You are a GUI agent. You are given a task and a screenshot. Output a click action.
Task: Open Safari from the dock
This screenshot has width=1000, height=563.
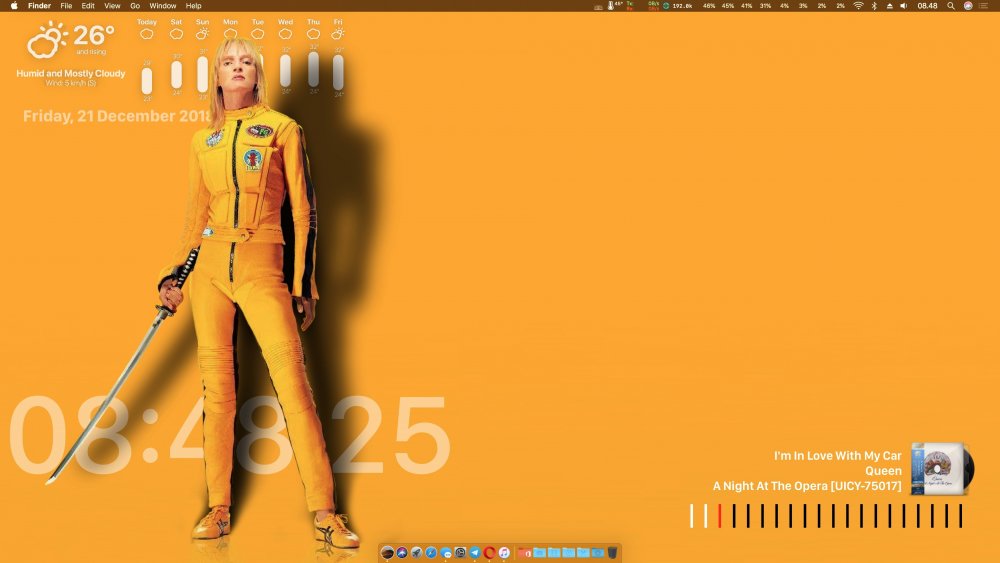(431, 553)
